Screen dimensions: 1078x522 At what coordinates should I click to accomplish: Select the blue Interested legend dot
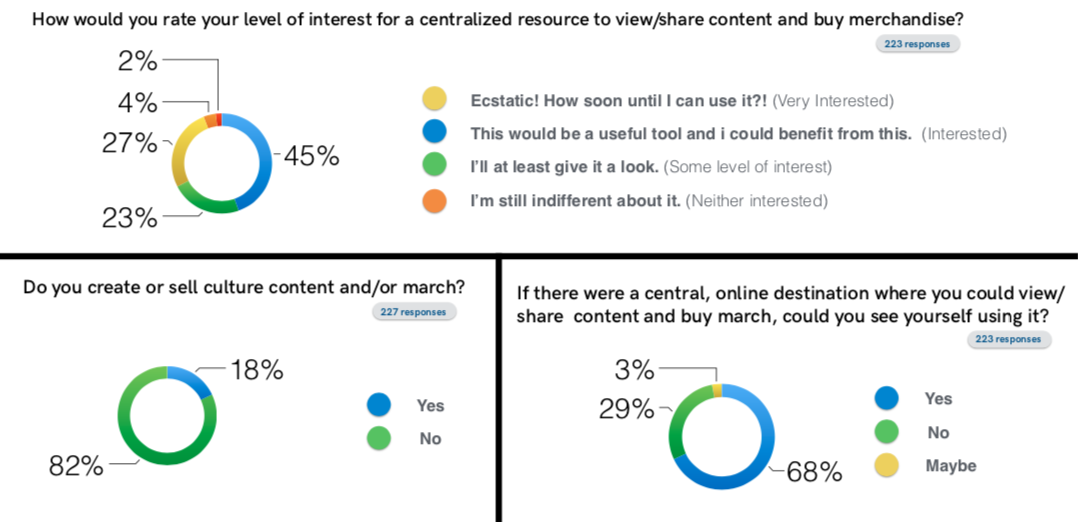coord(434,133)
